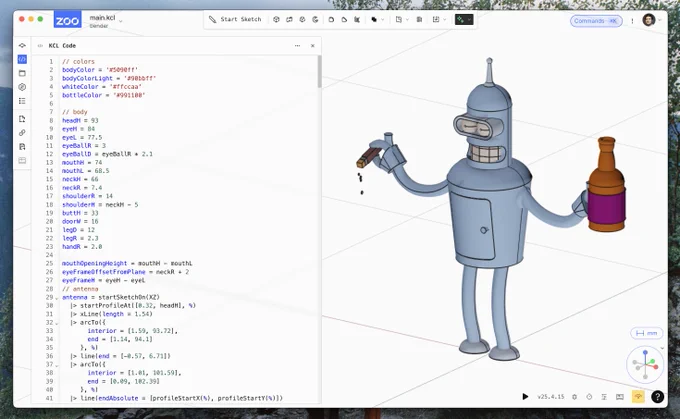This screenshot has height=419, width=680.
Task: Click the export part sidebar icon
Action: [x=22, y=147]
